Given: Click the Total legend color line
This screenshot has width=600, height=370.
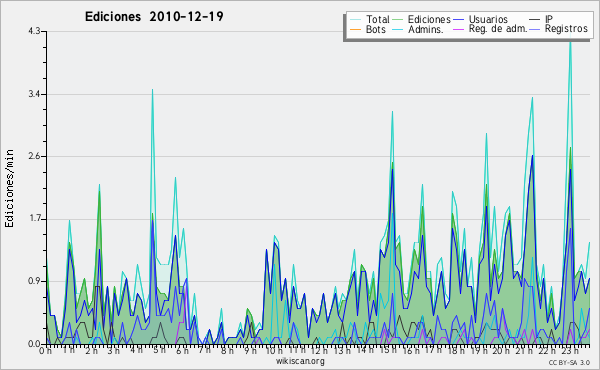Looking at the screenshot, I should click(x=355, y=20).
